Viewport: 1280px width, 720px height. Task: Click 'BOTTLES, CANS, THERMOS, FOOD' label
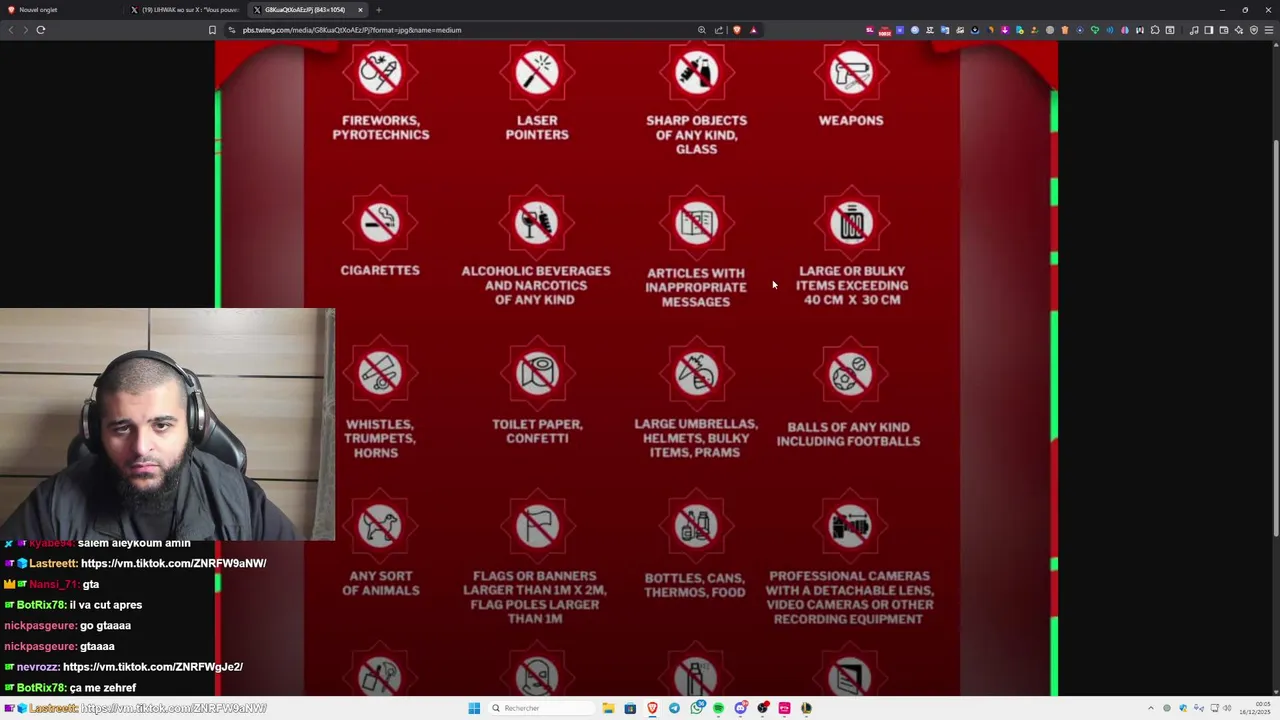pyautogui.click(x=695, y=585)
